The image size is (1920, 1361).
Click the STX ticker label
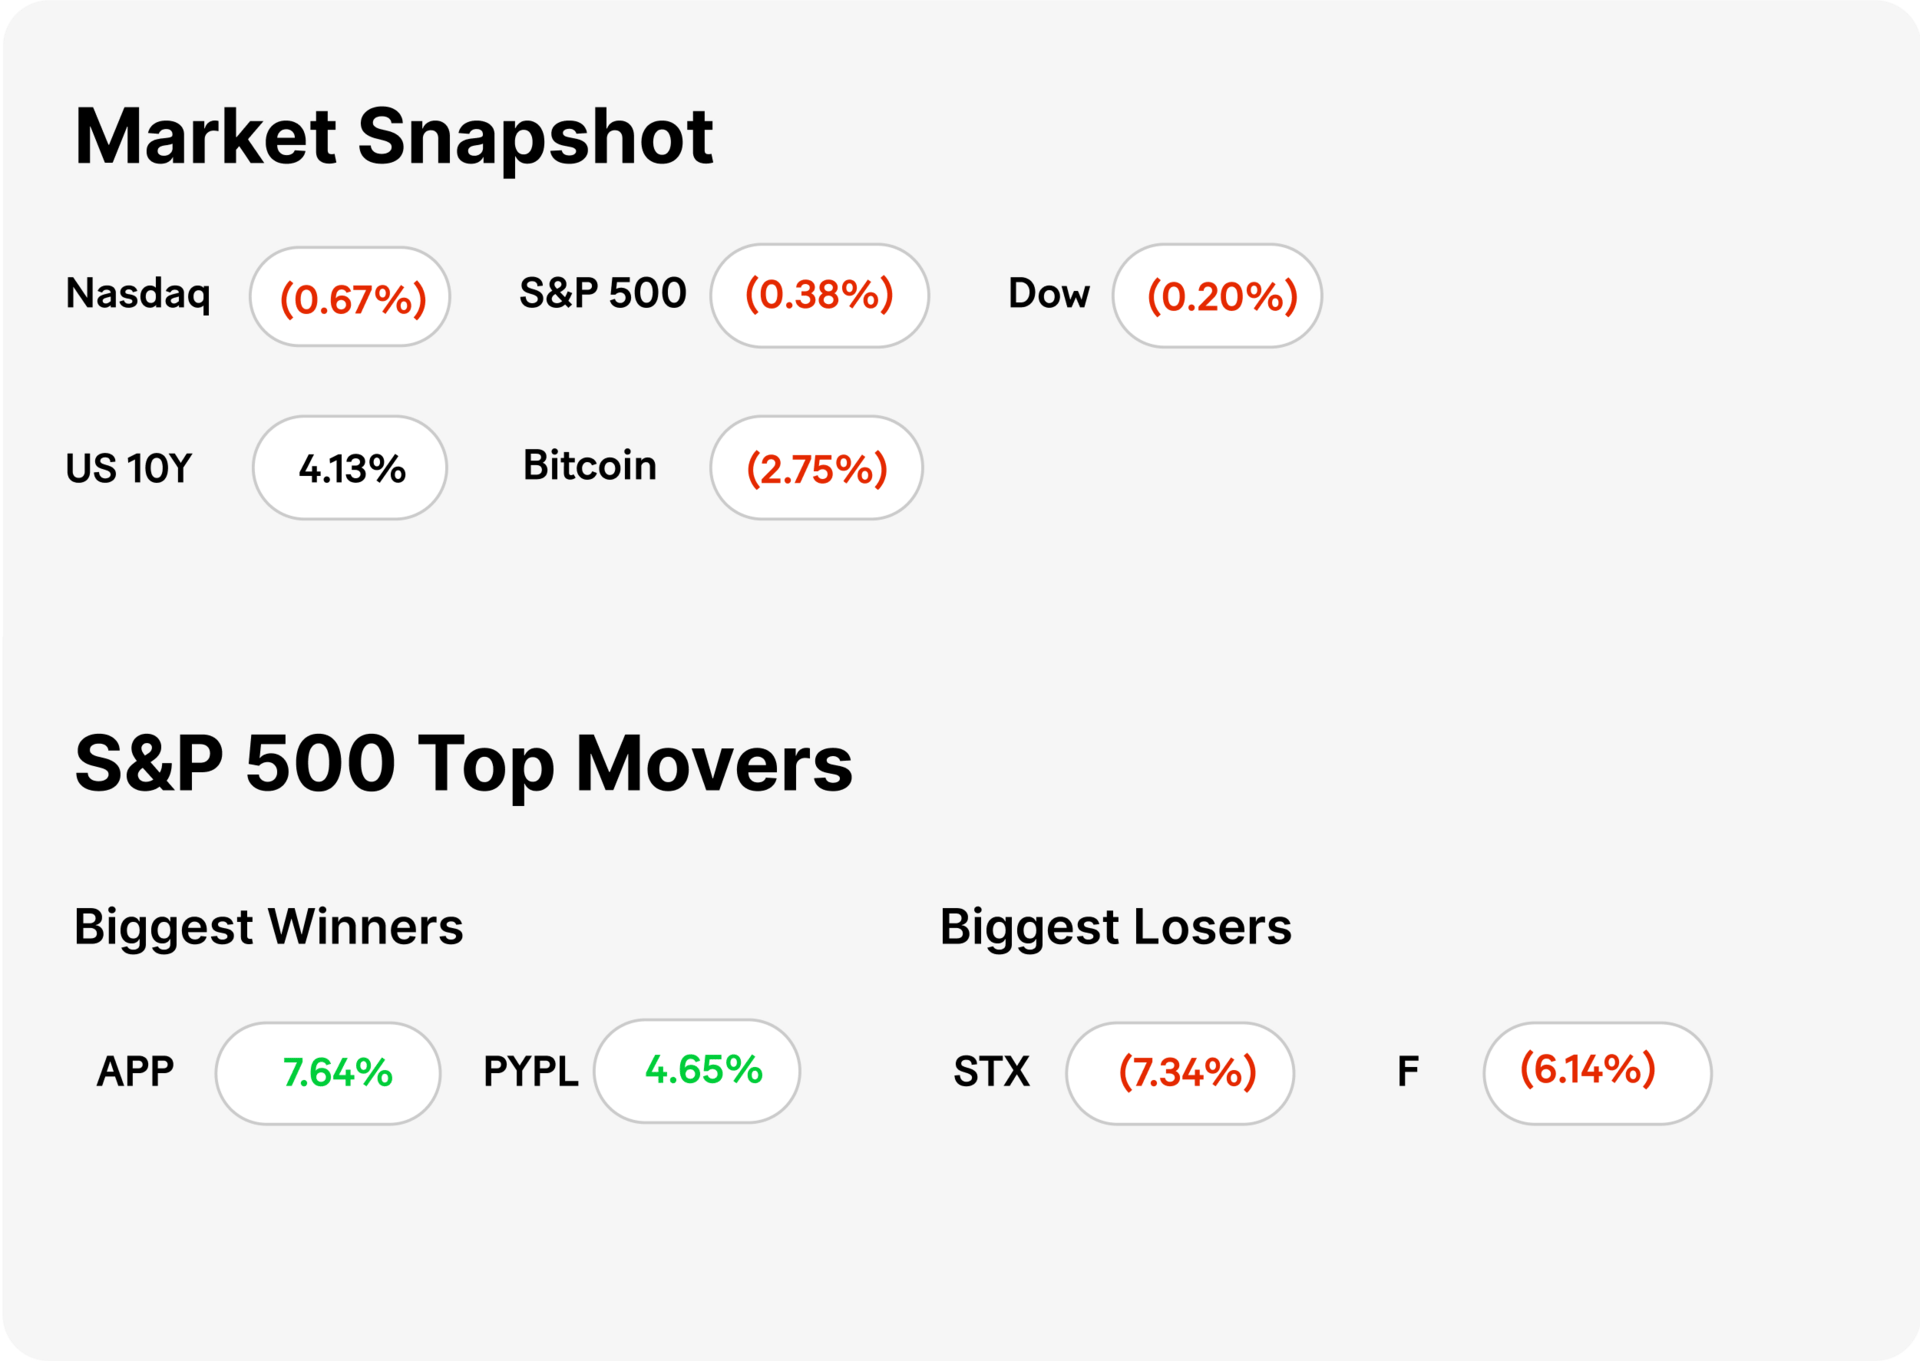click(991, 1072)
